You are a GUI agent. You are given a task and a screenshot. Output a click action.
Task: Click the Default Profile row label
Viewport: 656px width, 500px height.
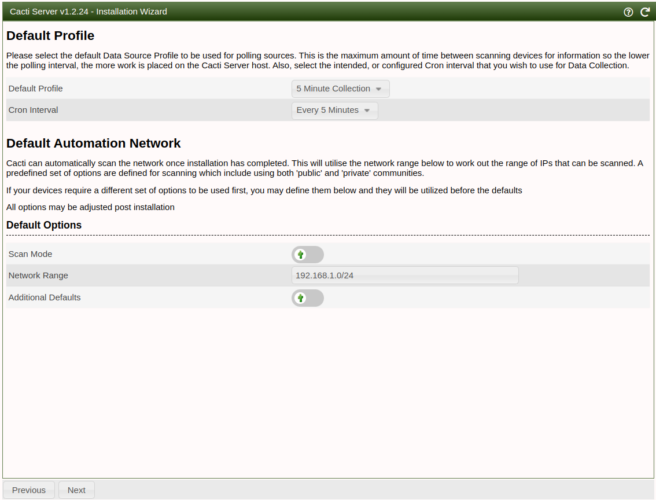36,89
